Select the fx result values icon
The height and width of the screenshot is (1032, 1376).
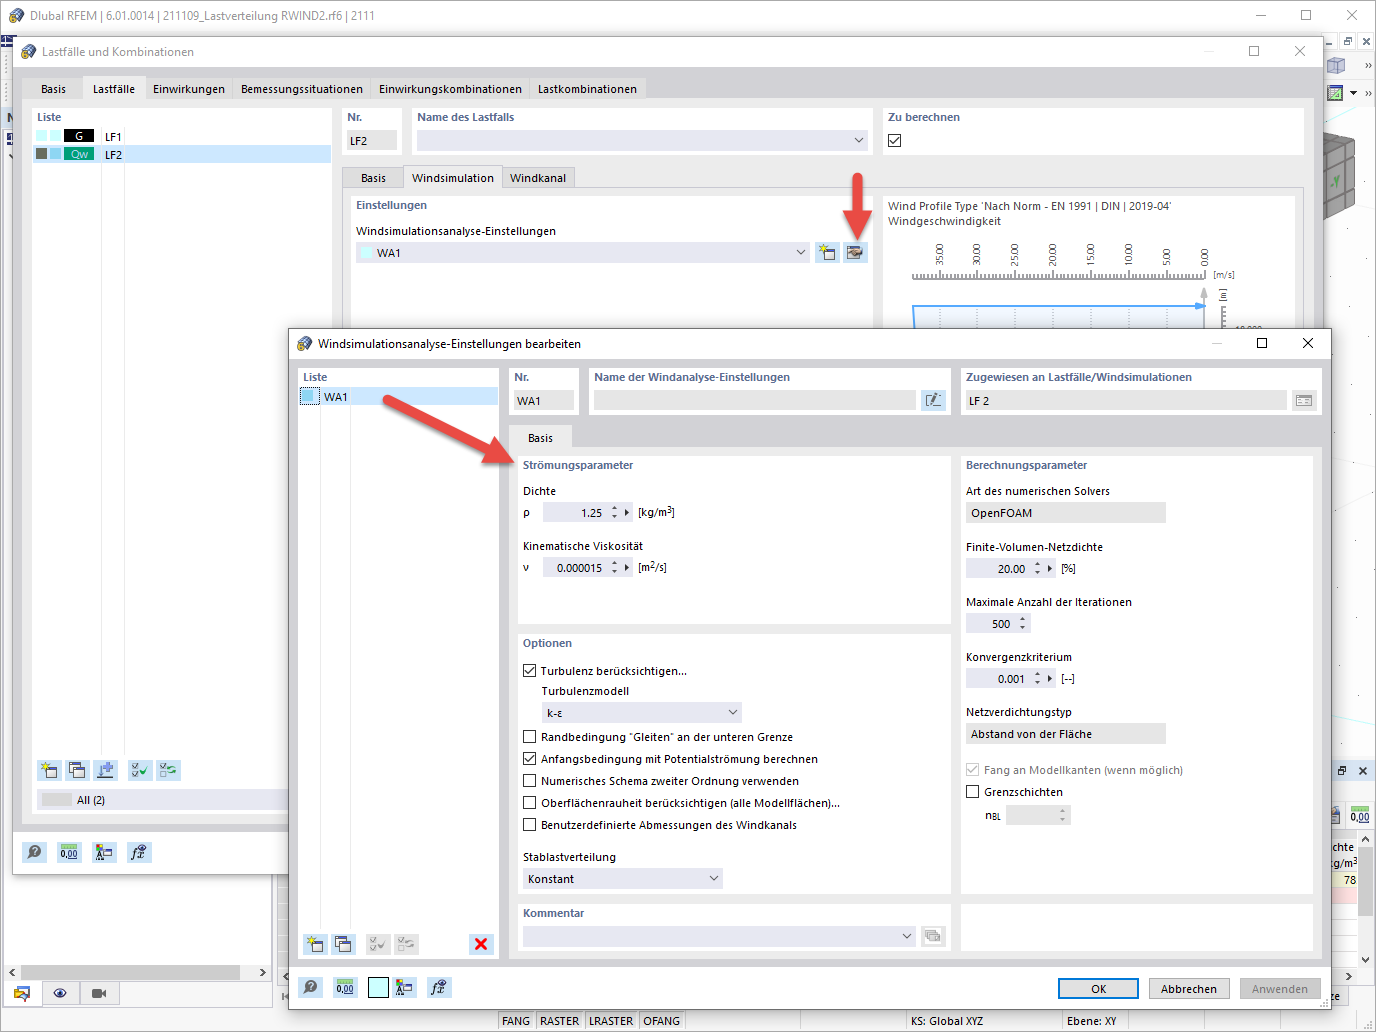point(437,987)
